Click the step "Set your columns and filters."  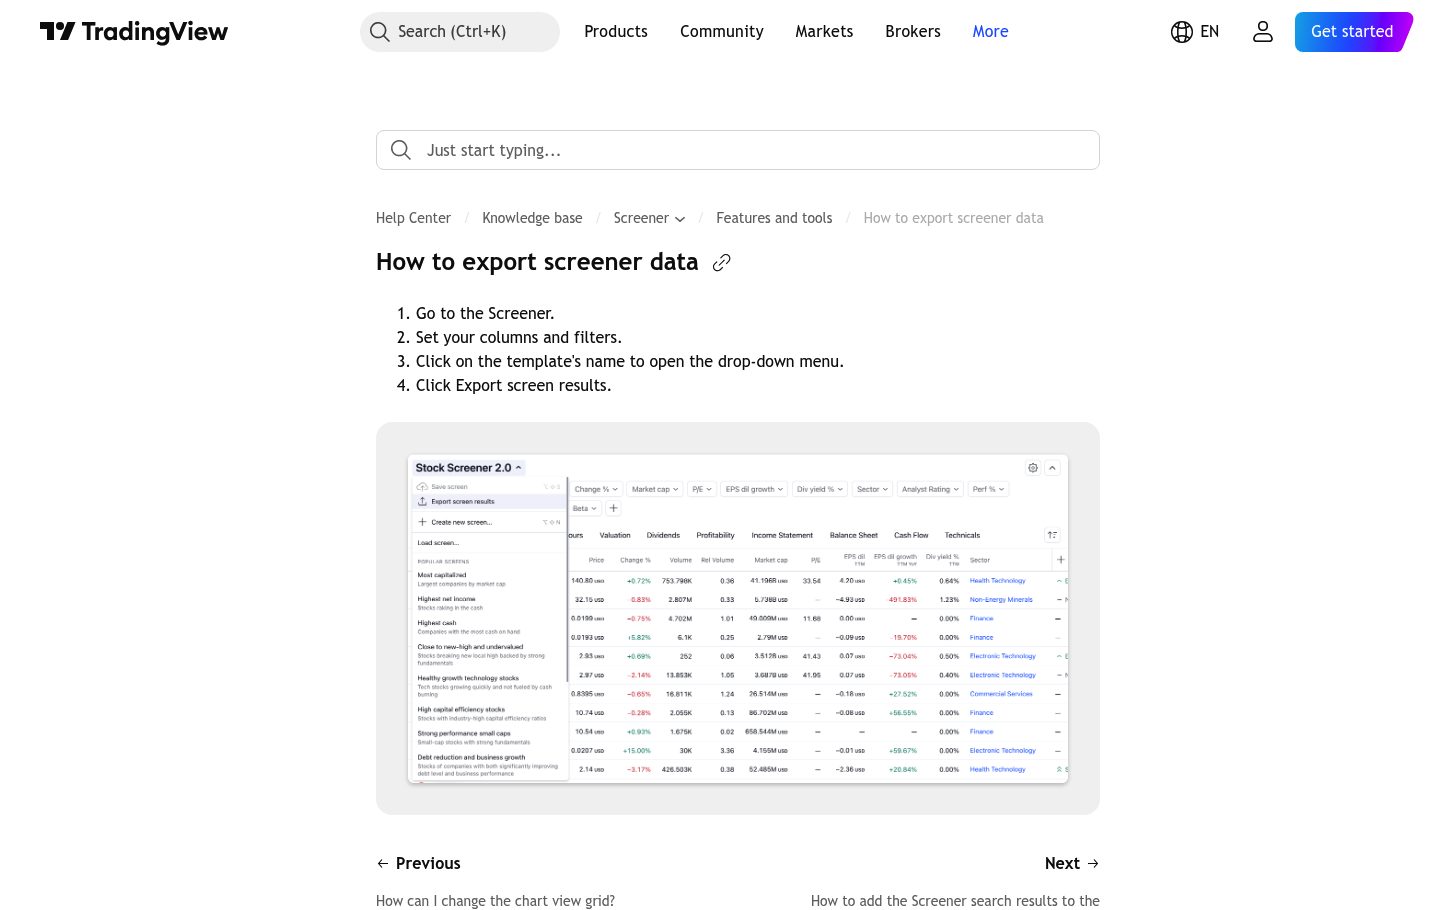519,337
